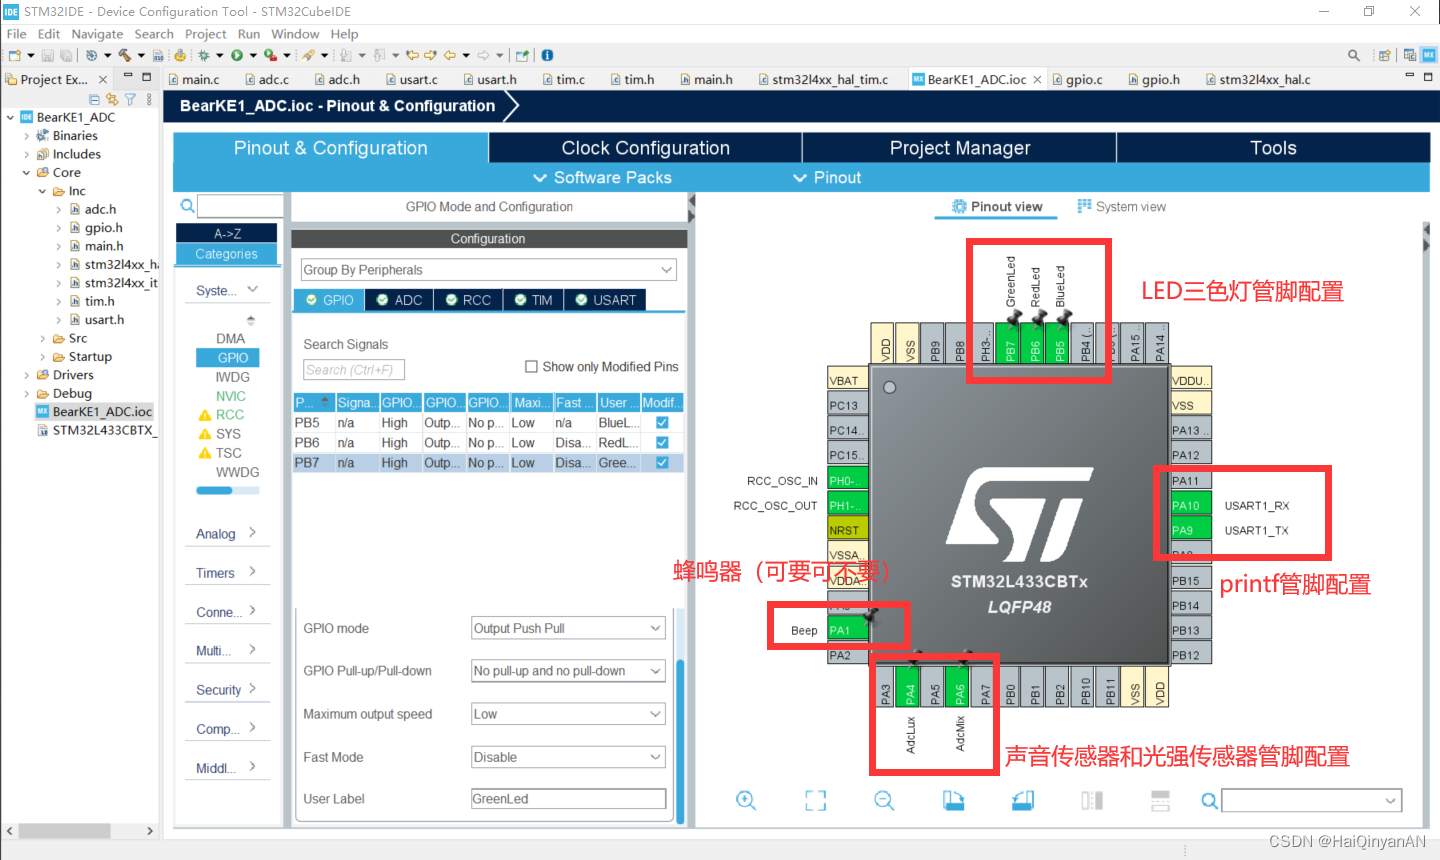Expand the Security category

tap(226, 689)
